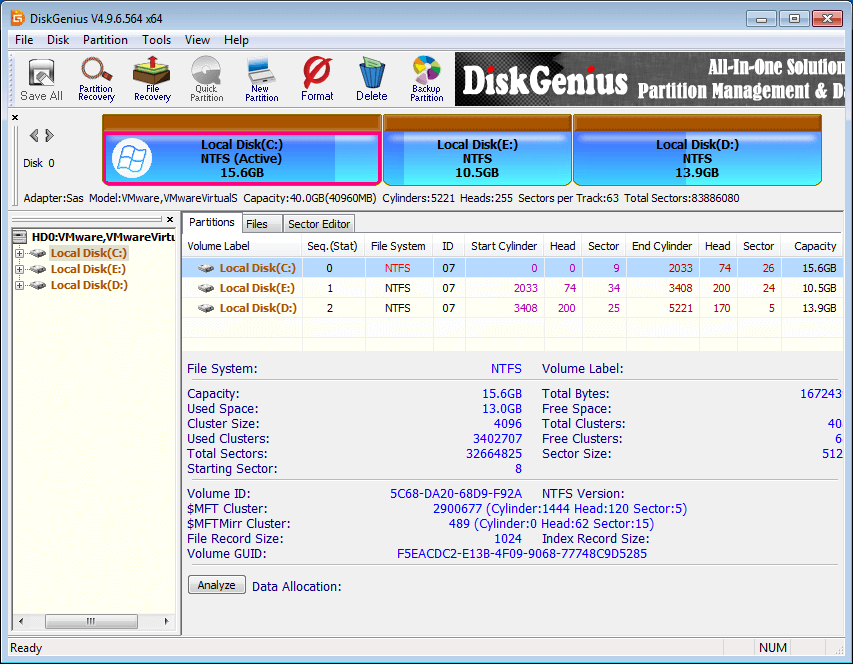Viewport: 853px width, 664px height.
Task: Go to previous disk arrow
Action: [x=34, y=135]
